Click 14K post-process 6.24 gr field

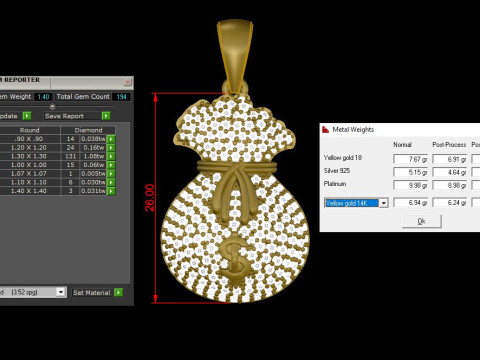[x=450, y=202]
